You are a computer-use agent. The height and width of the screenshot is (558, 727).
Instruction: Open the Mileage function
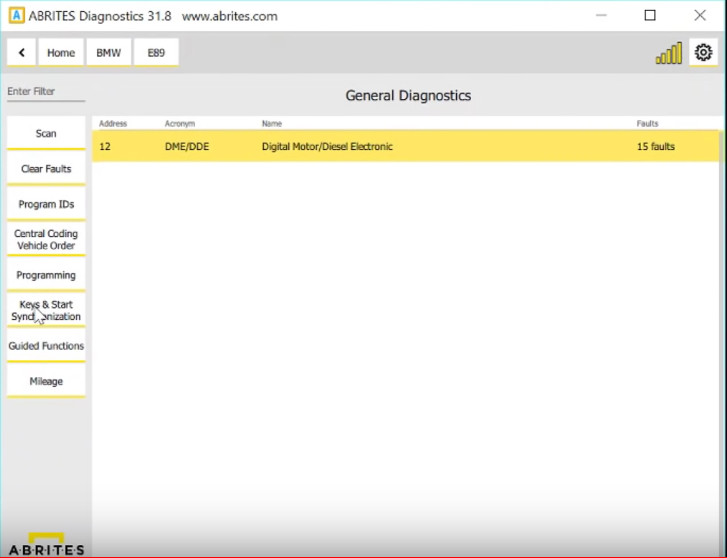pos(46,381)
